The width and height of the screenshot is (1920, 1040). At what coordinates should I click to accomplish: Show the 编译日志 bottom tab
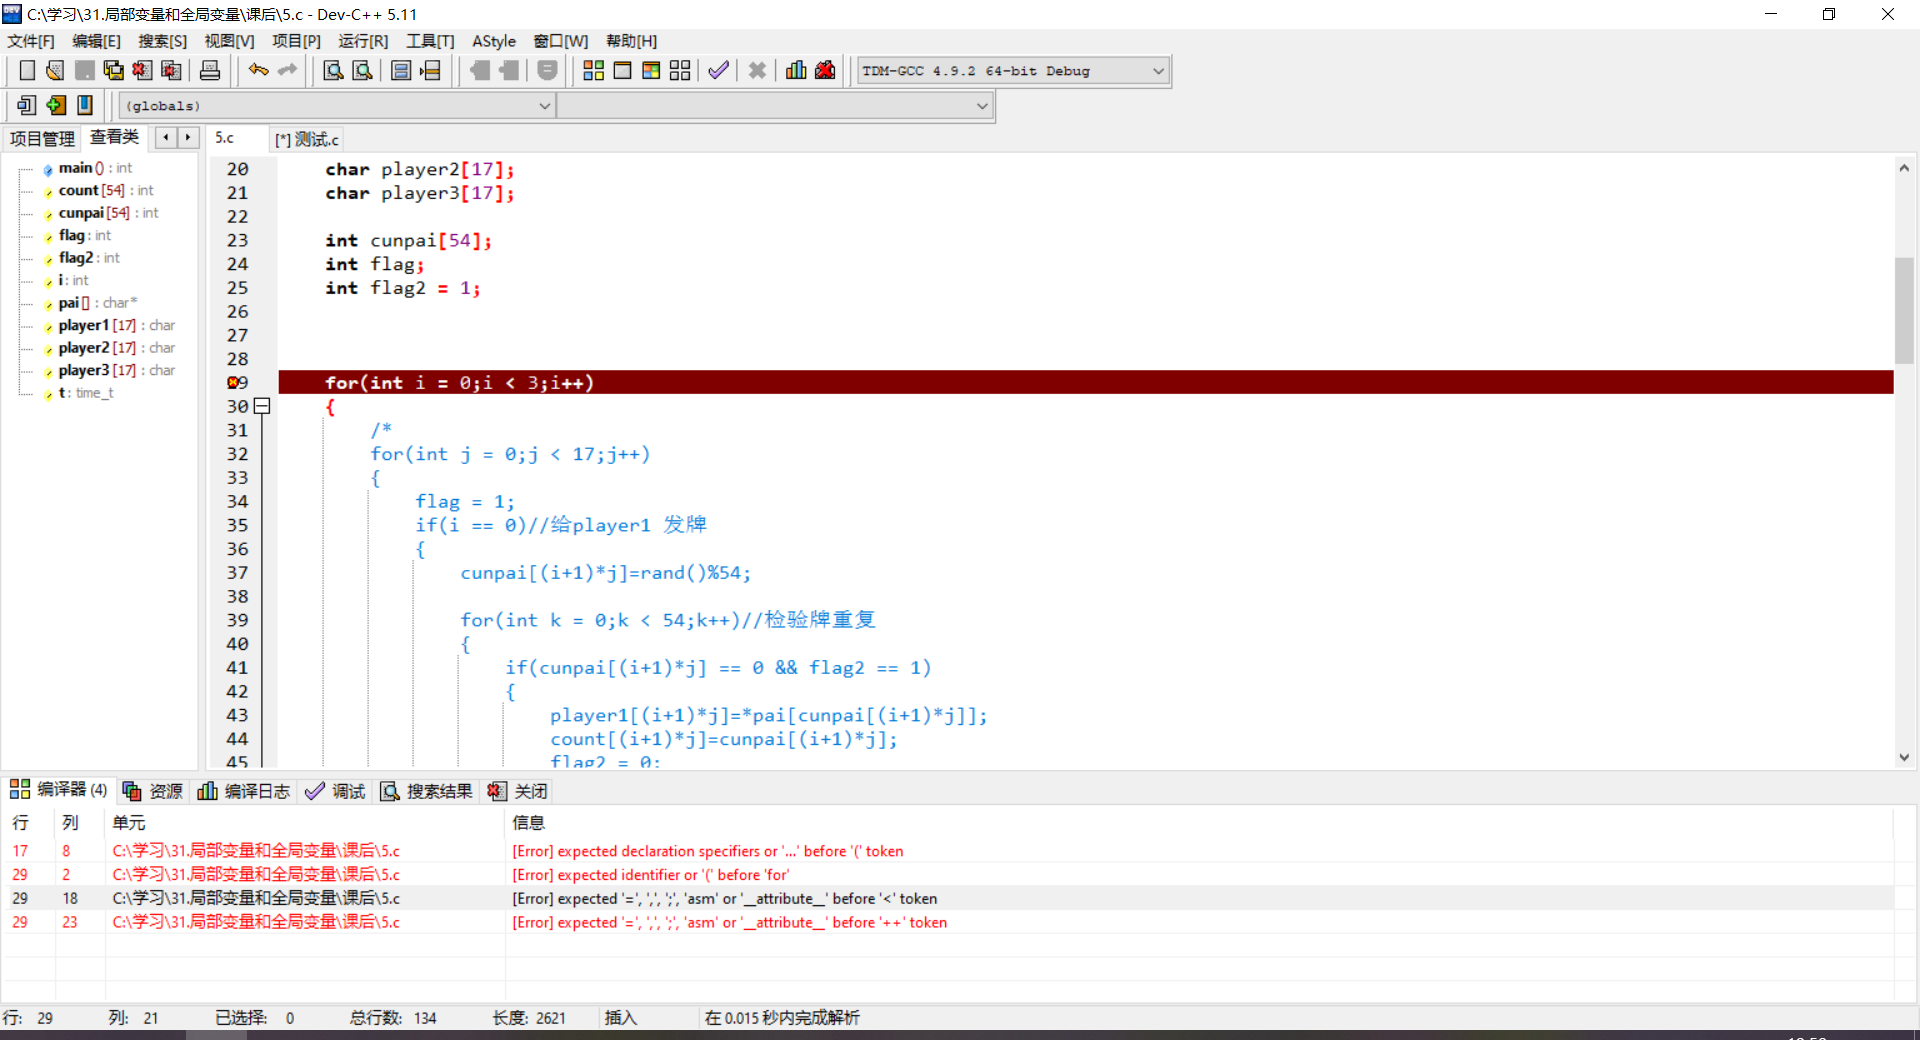click(244, 791)
